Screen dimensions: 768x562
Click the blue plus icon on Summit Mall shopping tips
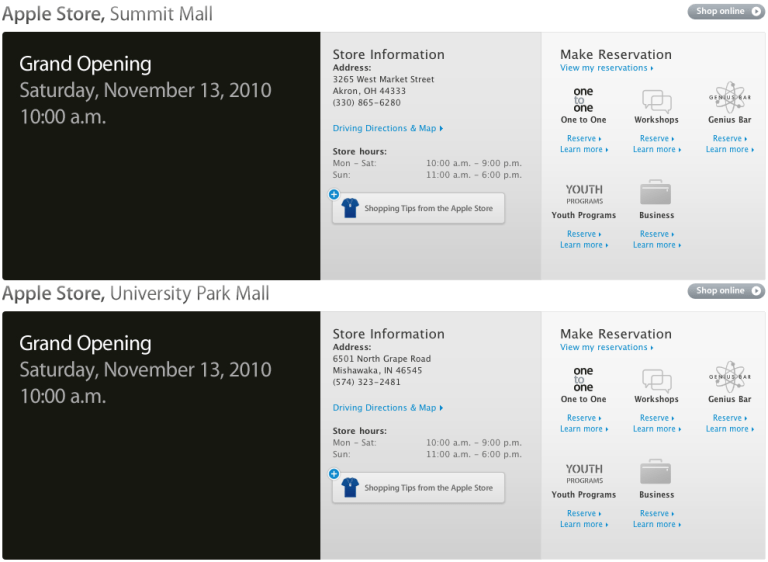tap(334, 195)
